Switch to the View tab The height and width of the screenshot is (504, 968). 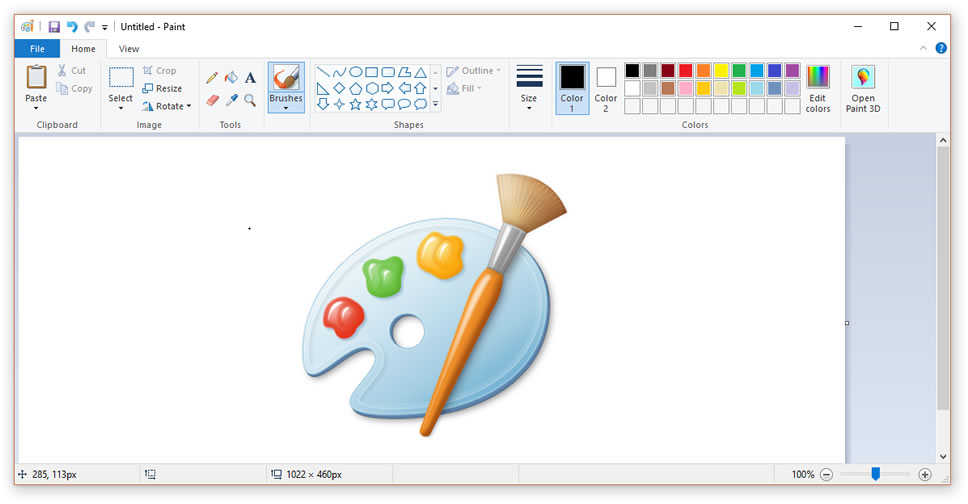point(129,49)
